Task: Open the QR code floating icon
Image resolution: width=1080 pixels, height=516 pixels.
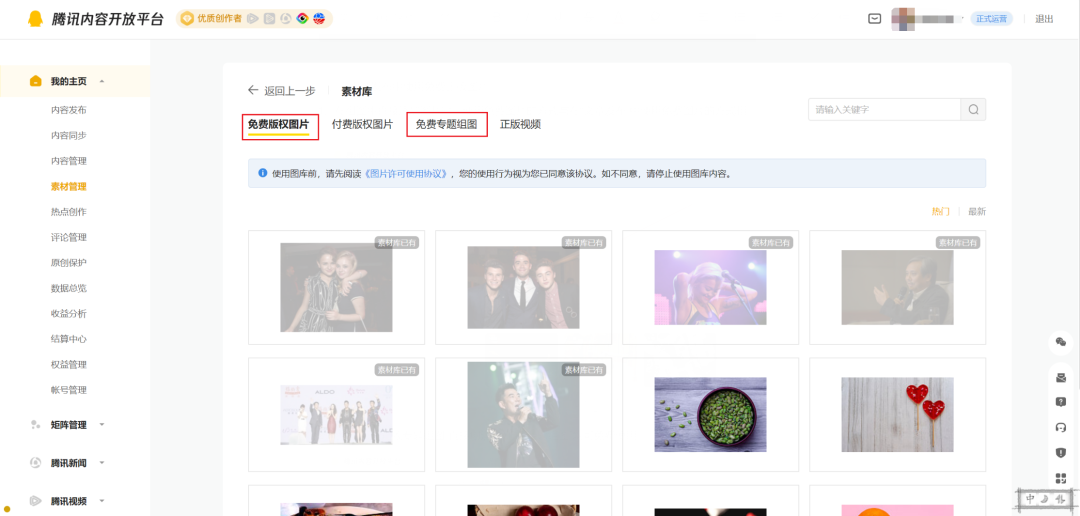Action: 1061,478
